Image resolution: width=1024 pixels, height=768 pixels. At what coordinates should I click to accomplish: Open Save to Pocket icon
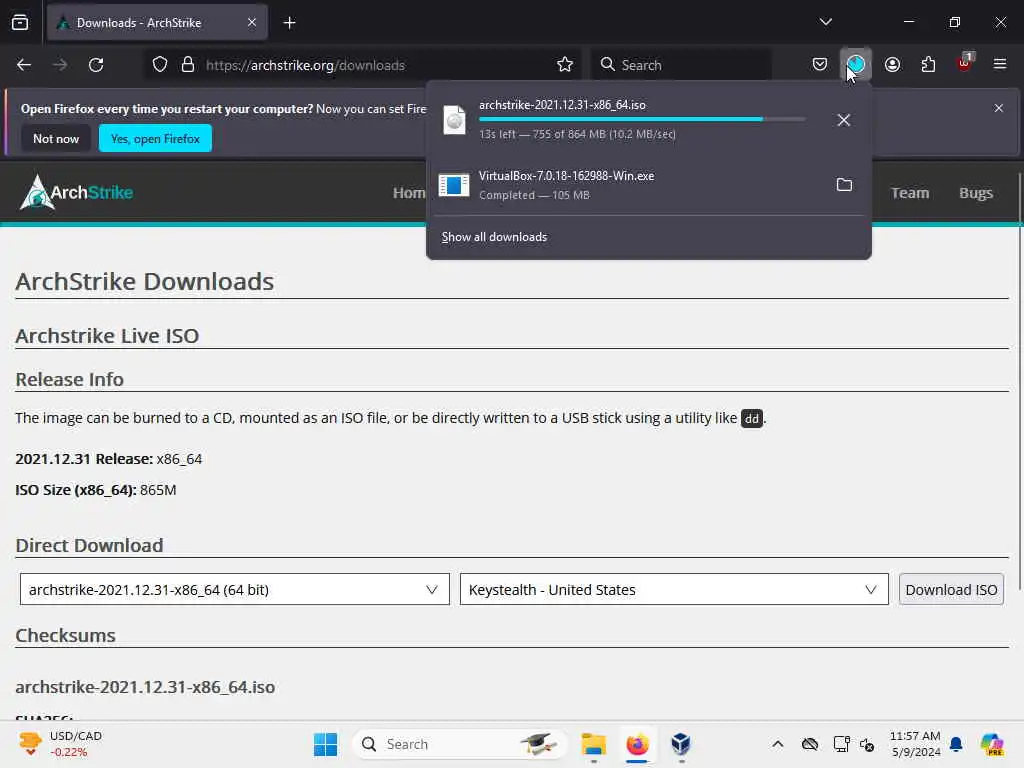(820, 65)
